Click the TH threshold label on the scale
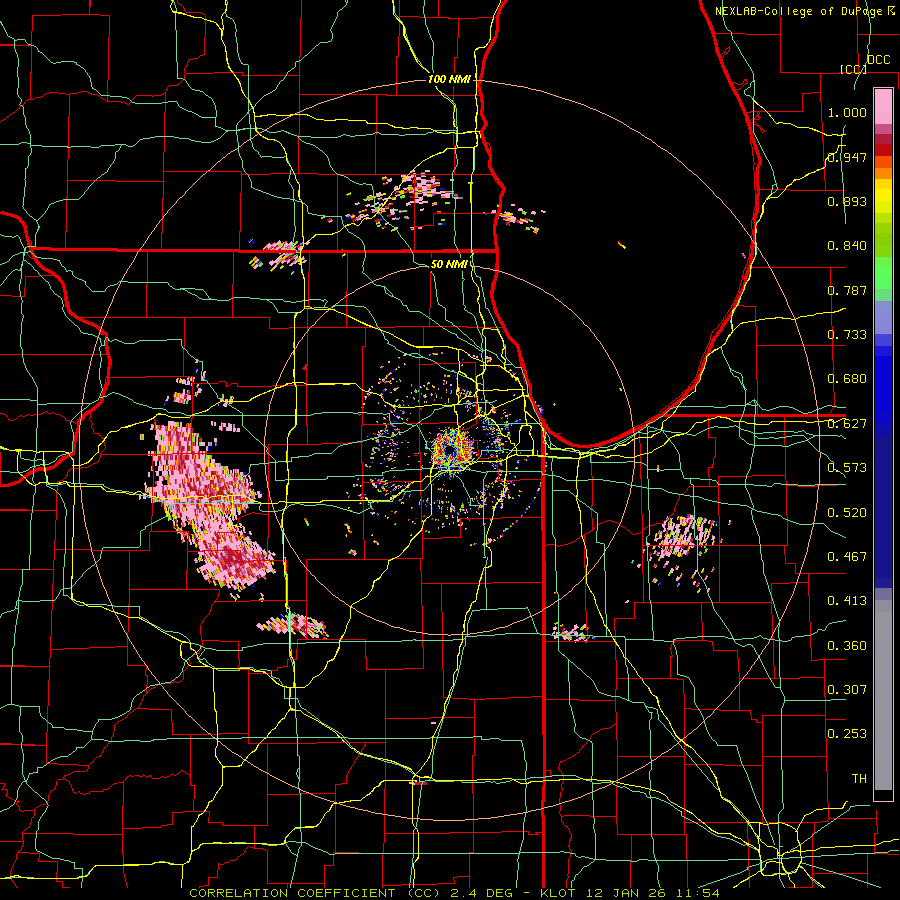Image resolution: width=900 pixels, height=900 pixels. tap(859, 779)
